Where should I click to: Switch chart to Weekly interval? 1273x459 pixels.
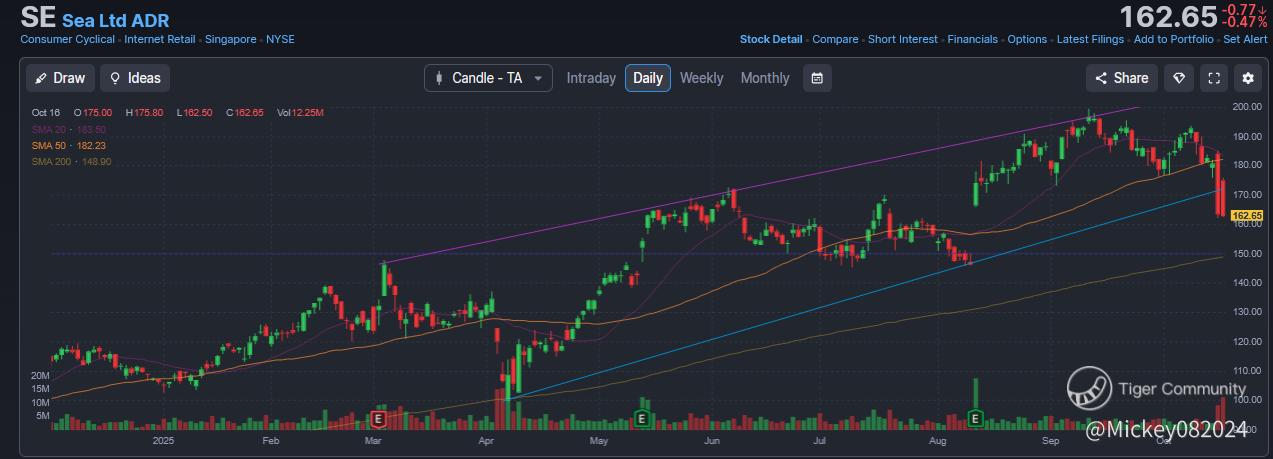(x=701, y=78)
